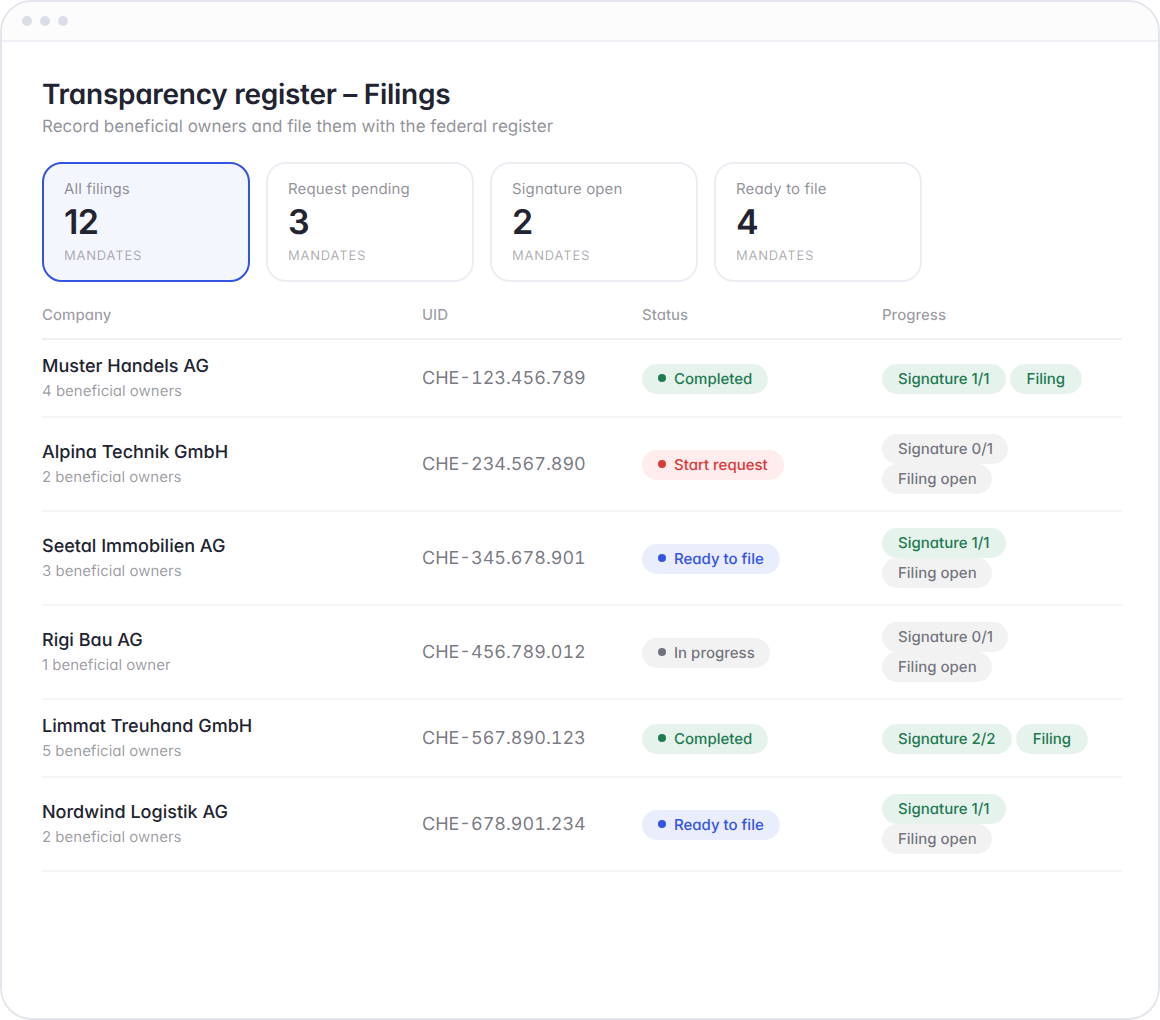Image resolution: width=1160 pixels, height=1020 pixels.
Task: Click '3 beneficial owners' under Seetal Immobilien
Action: [x=112, y=571]
